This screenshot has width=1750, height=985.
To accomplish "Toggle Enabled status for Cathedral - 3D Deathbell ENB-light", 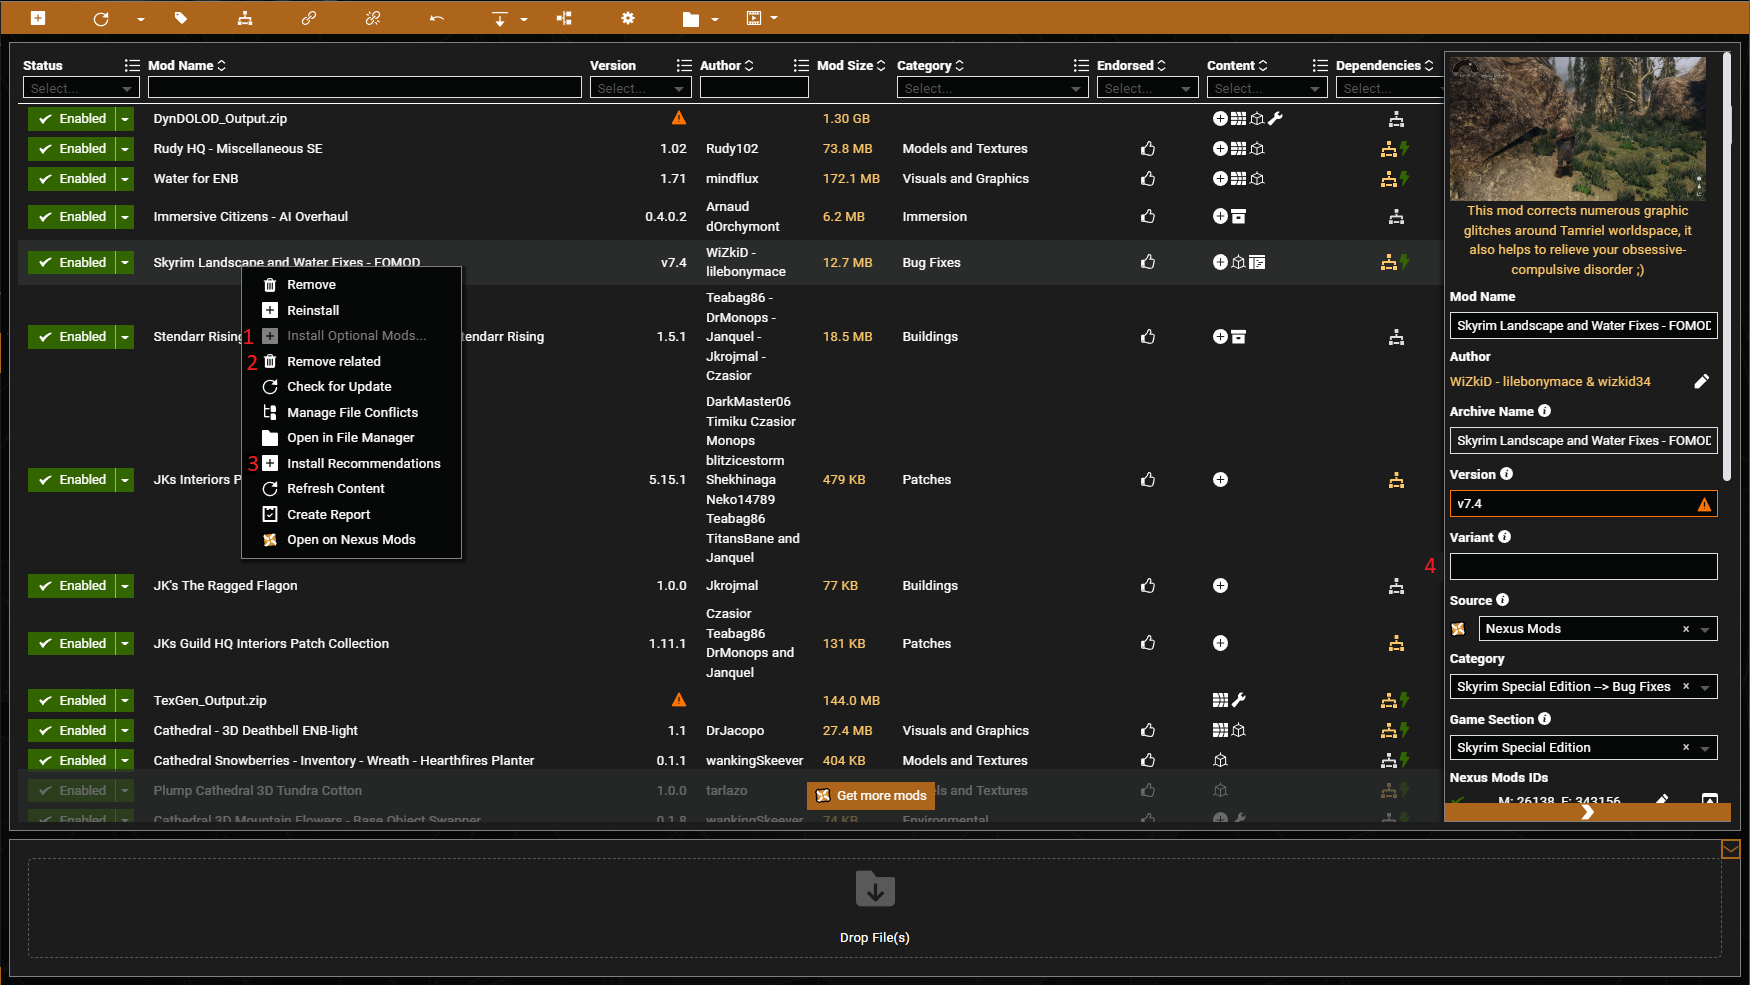I will click(71, 731).
